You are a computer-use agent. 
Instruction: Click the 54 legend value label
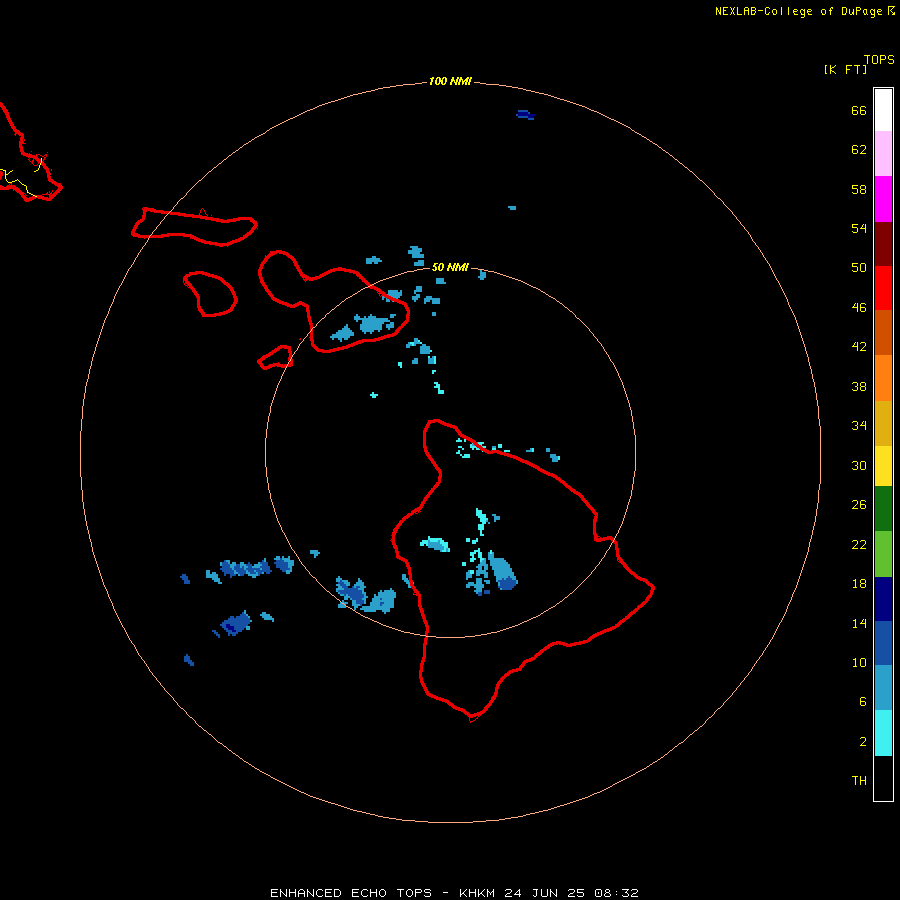[x=859, y=228]
